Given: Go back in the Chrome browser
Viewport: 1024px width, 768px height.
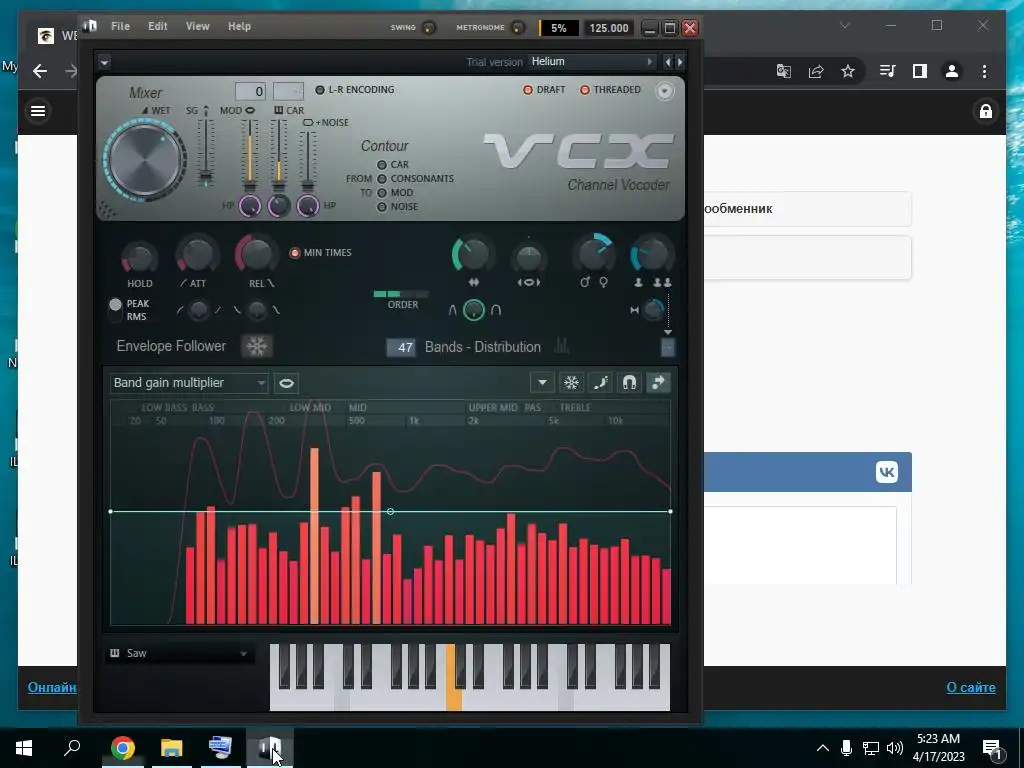Looking at the screenshot, I should coord(40,71).
